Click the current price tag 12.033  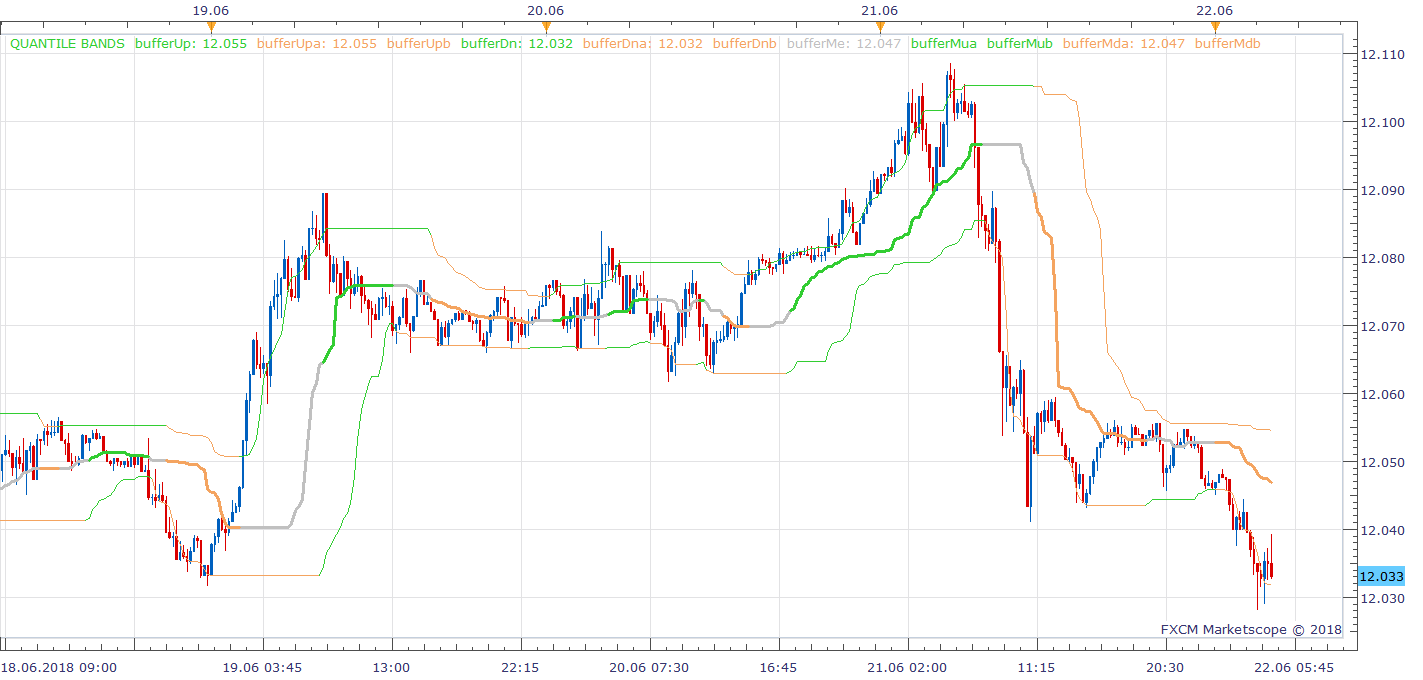click(1381, 577)
